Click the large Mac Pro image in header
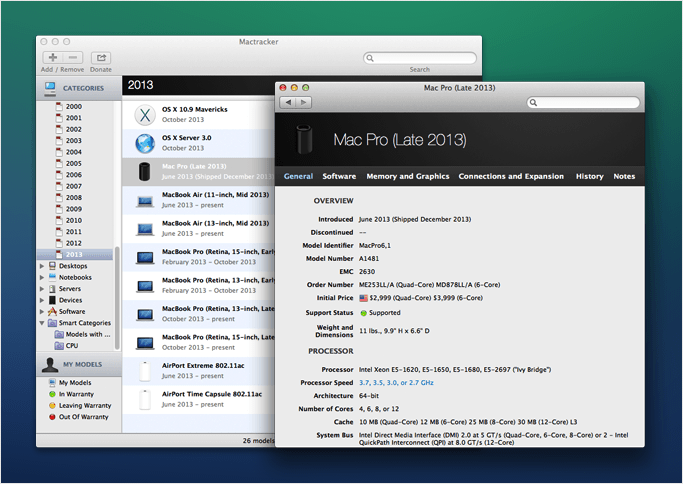The width and height of the screenshot is (683, 484). click(x=303, y=139)
